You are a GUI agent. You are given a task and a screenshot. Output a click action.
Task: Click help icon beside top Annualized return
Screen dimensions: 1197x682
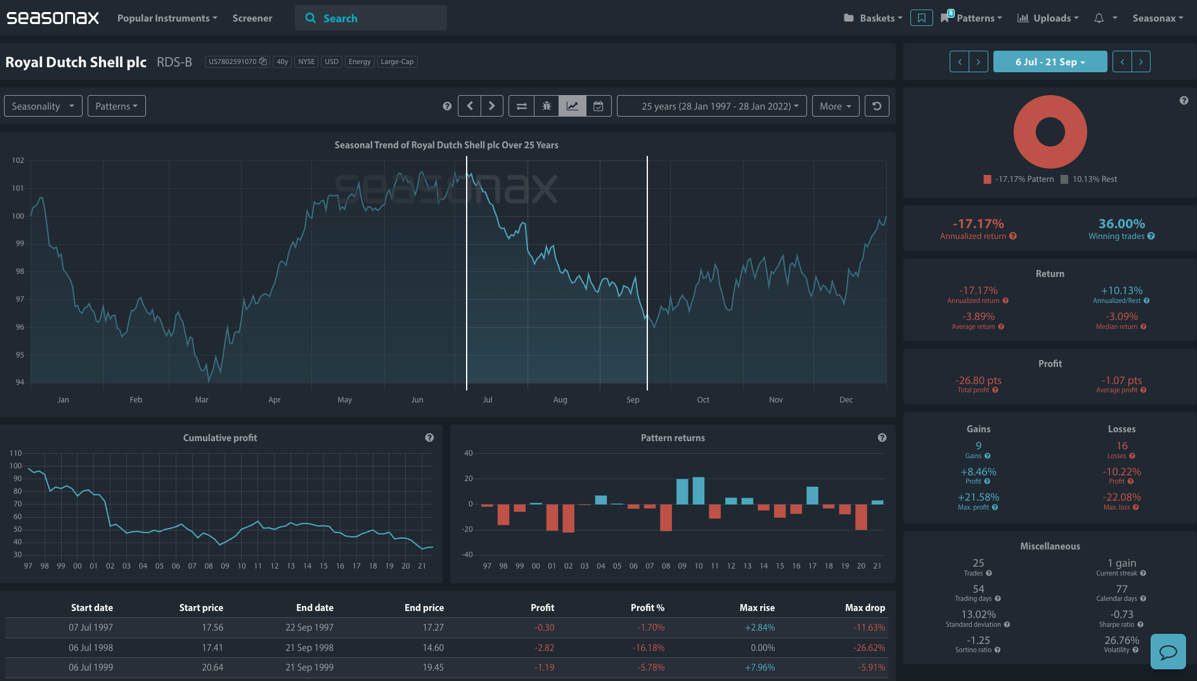[x=1013, y=237]
